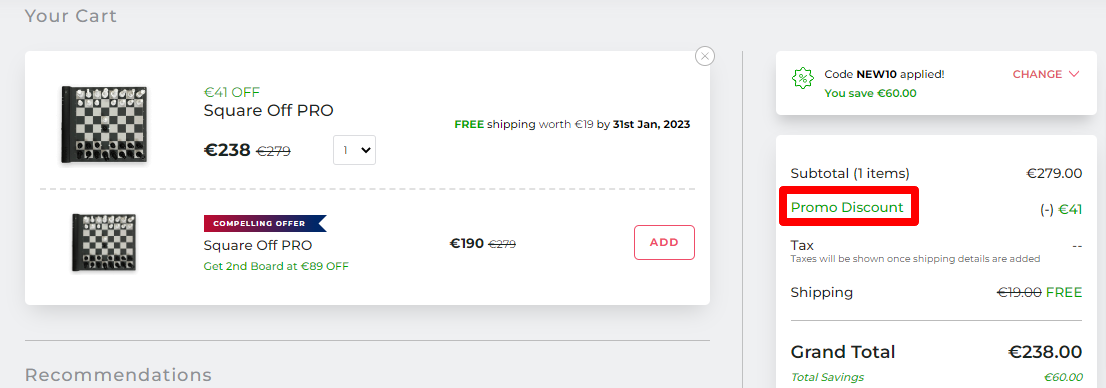Click the Total Savings line
The width and height of the screenshot is (1106, 388).
point(936,377)
